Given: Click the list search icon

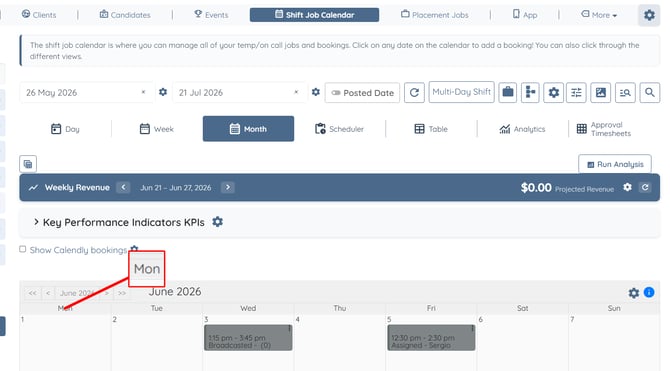Looking at the screenshot, I should [x=625, y=92].
